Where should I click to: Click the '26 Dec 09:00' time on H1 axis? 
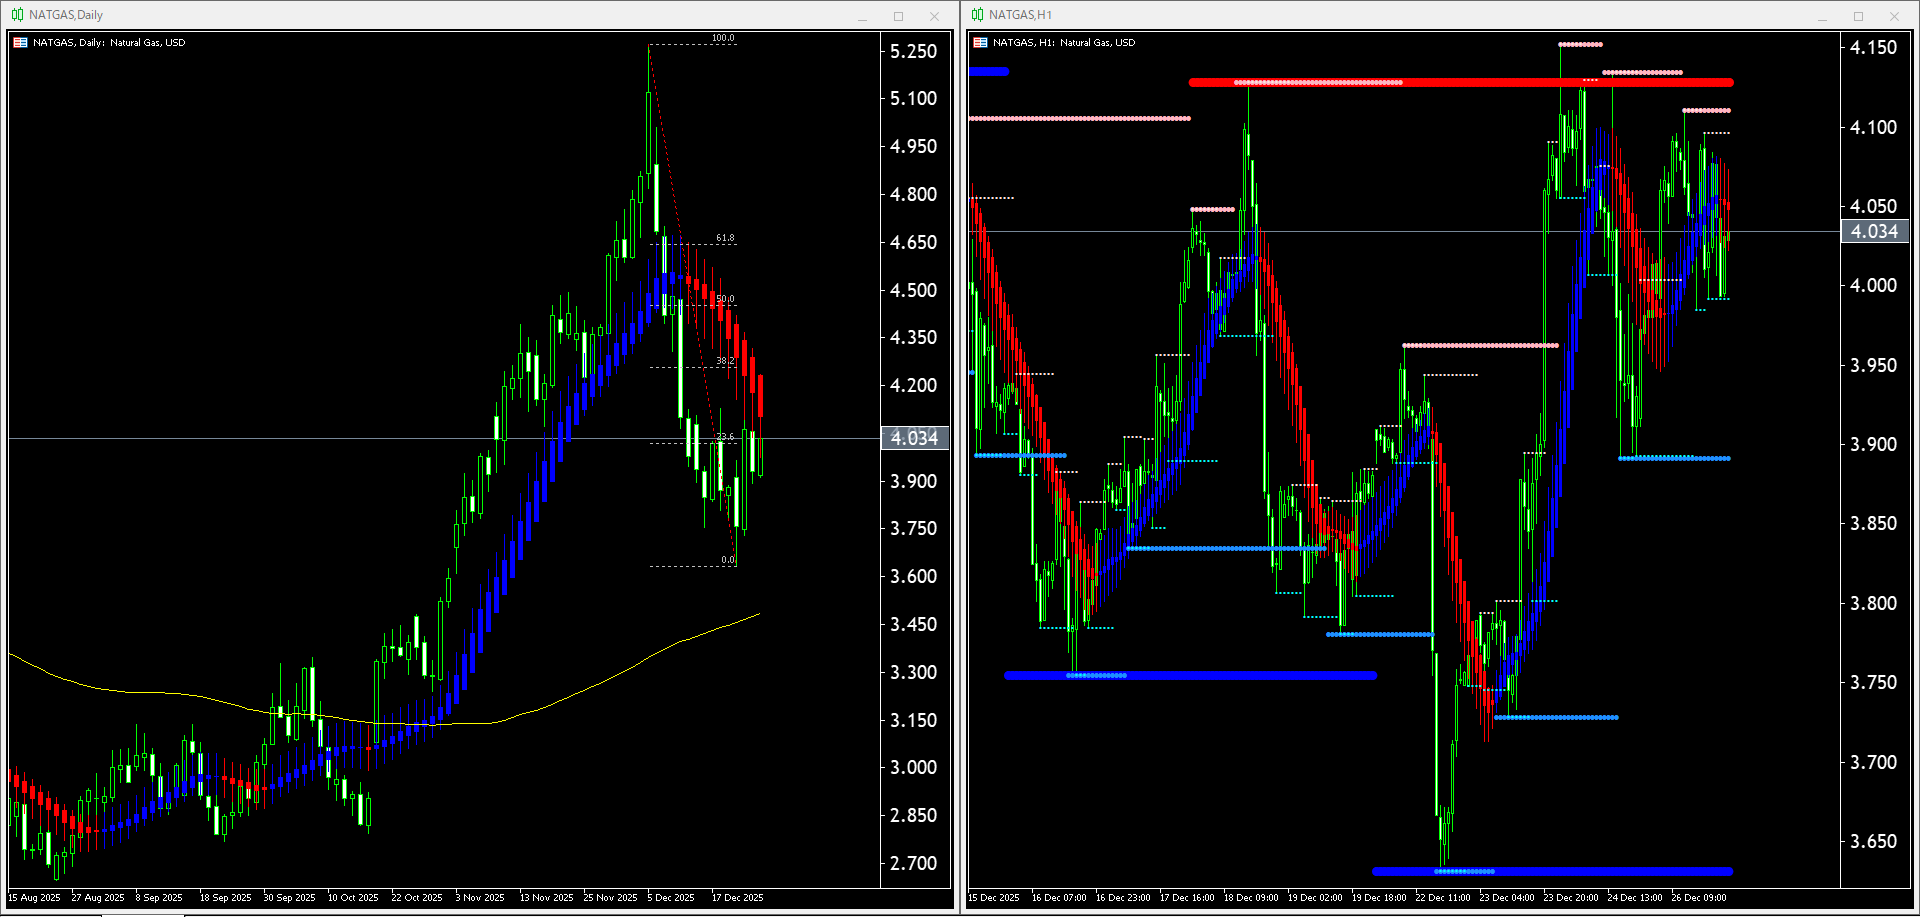pos(1699,898)
